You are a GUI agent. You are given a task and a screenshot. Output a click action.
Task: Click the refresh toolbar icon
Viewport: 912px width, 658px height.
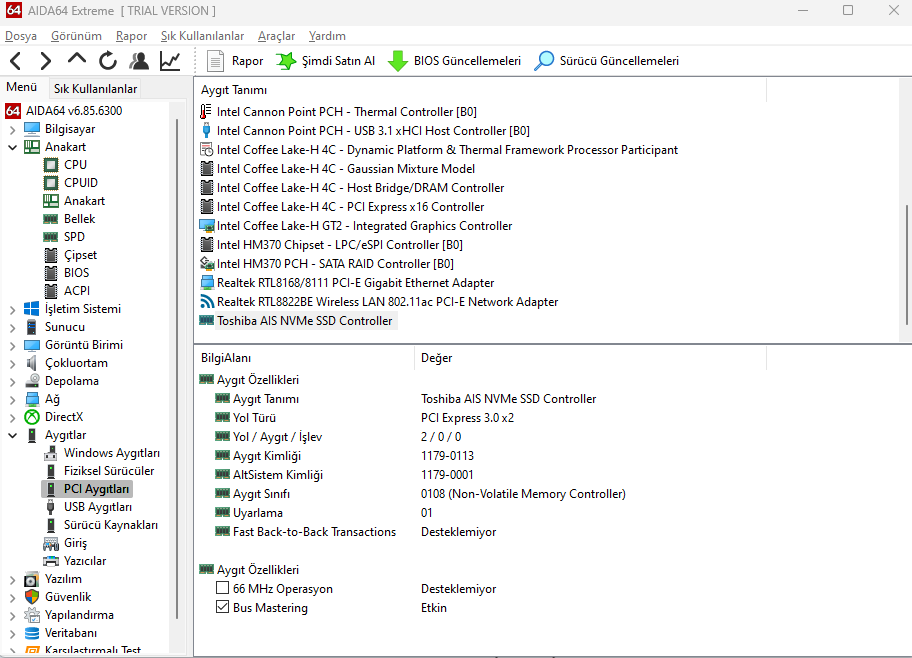(x=108, y=61)
